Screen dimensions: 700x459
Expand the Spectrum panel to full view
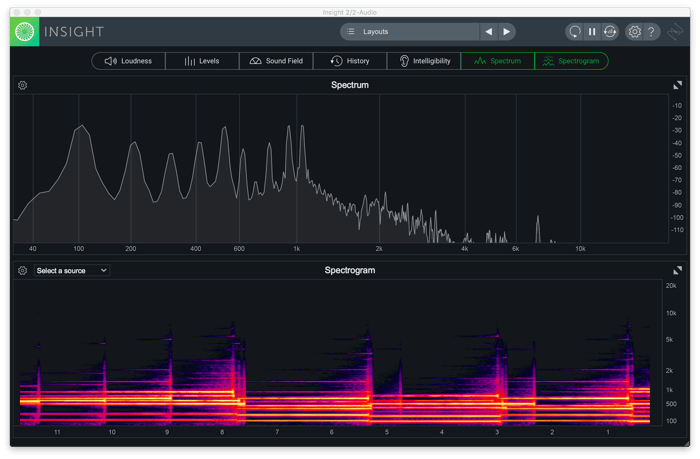point(677,85)
